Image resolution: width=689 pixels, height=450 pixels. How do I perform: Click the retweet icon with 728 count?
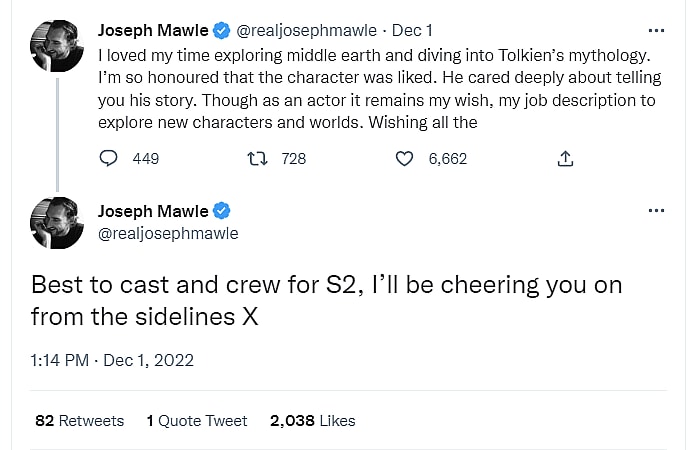click(x=257, y=158)
